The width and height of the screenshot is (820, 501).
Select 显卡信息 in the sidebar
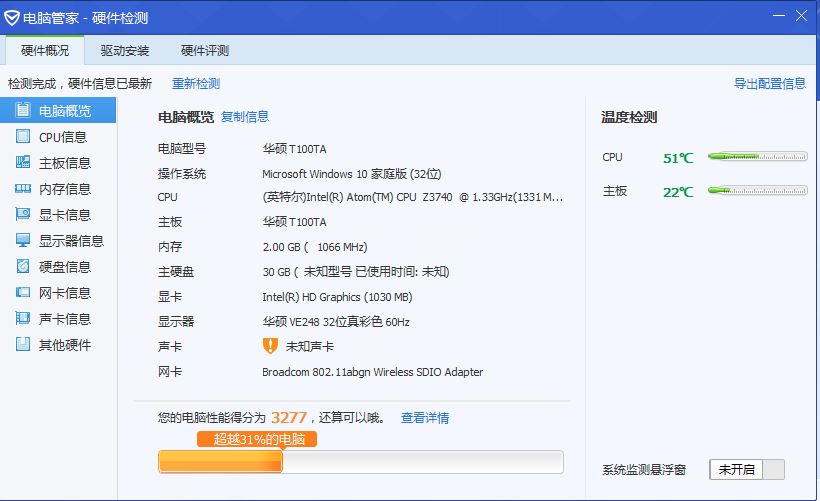tap(58, 214)
